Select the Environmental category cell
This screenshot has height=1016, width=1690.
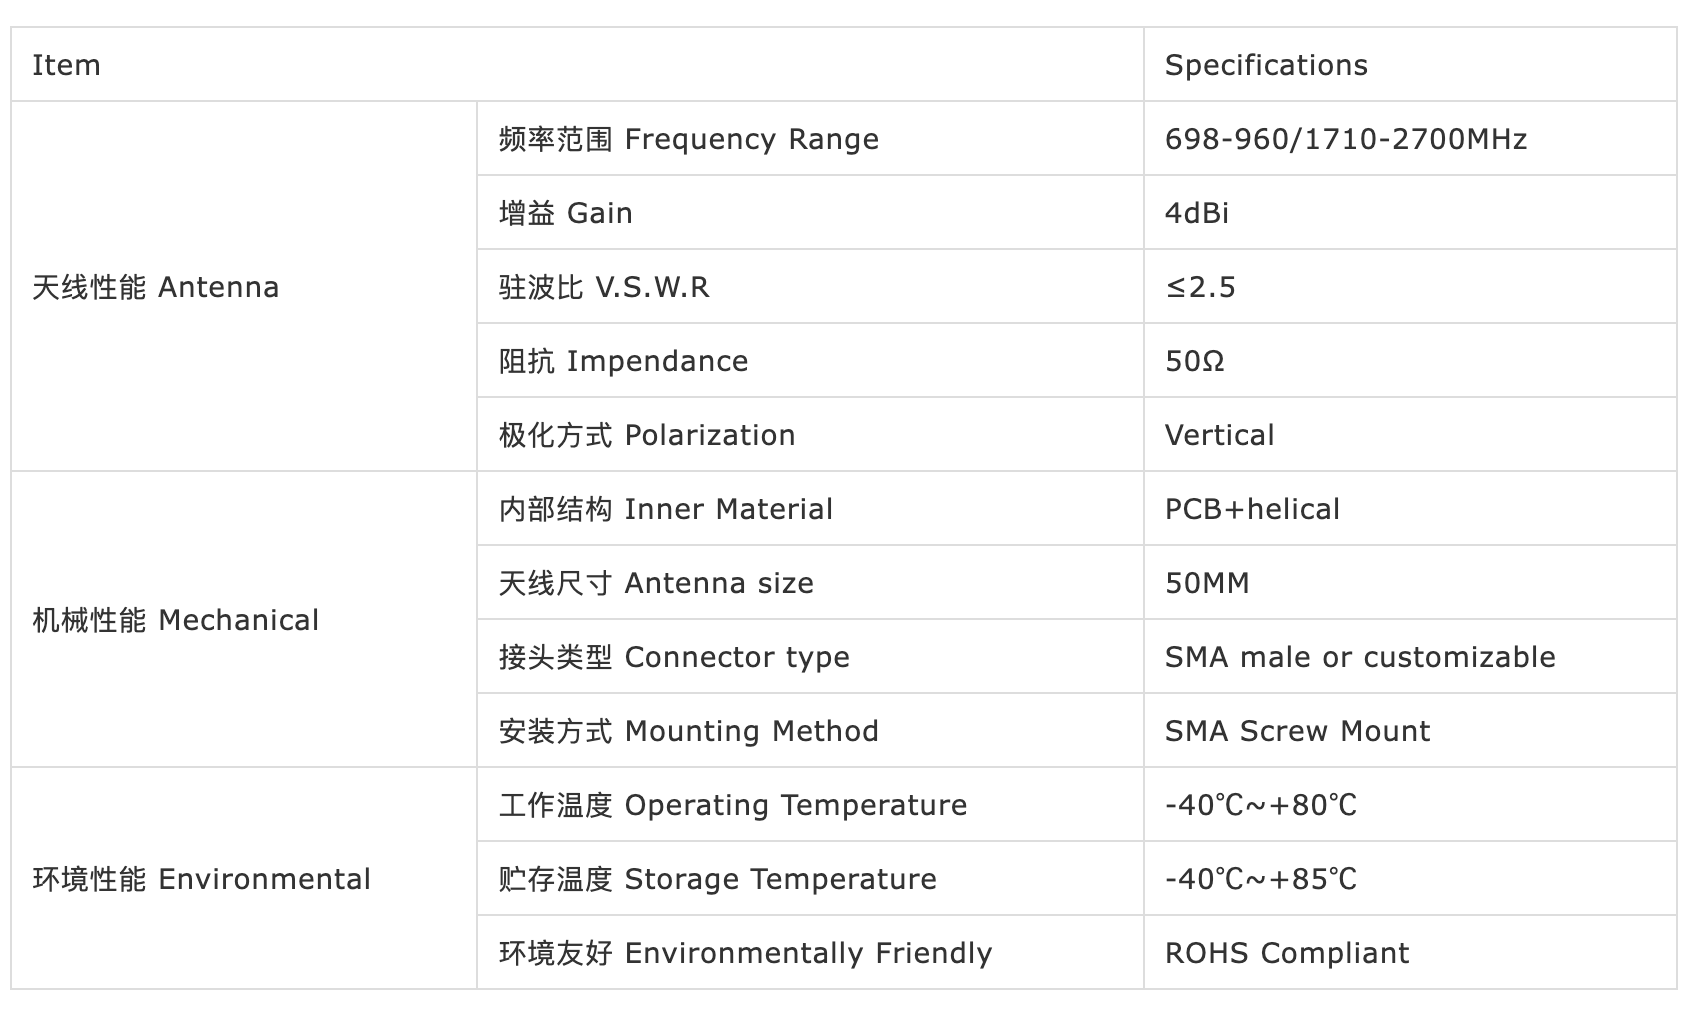coord(244,879)
